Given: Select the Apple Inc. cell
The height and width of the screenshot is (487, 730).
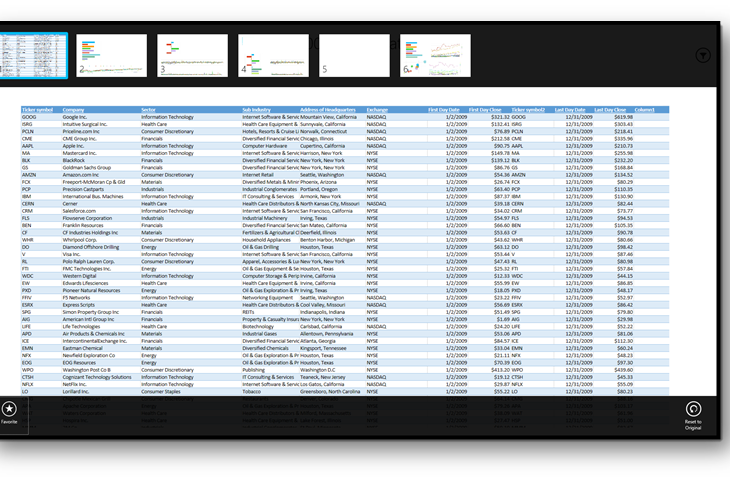Looking at the screenshot, I should (74, 146).
